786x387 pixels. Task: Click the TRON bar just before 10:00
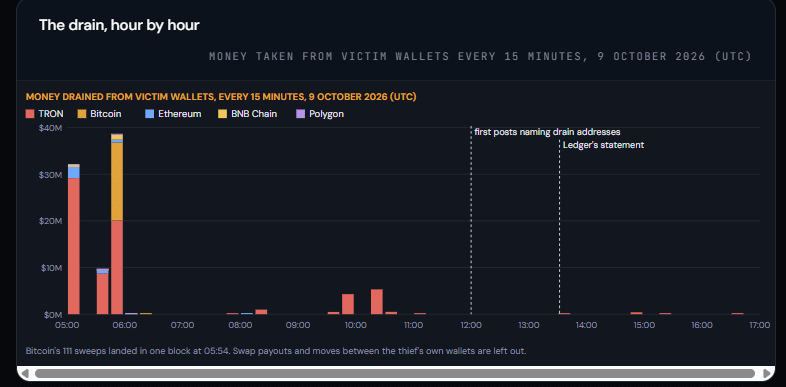pos(348,304)
